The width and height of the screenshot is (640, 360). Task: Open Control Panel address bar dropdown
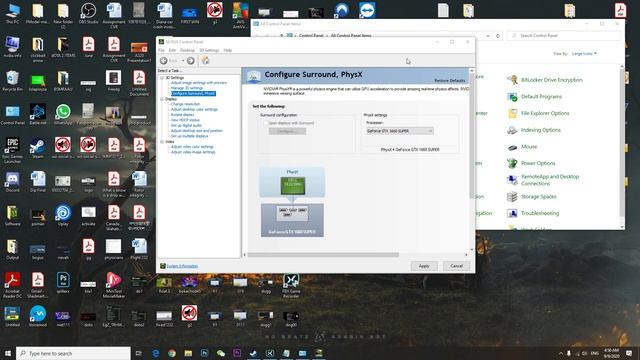point(488,36)
